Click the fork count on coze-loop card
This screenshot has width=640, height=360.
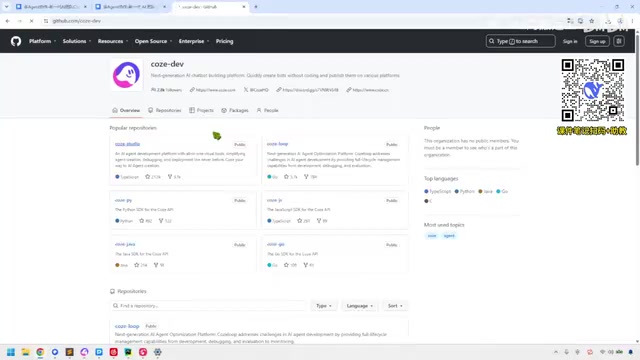(x=311, y=177)
